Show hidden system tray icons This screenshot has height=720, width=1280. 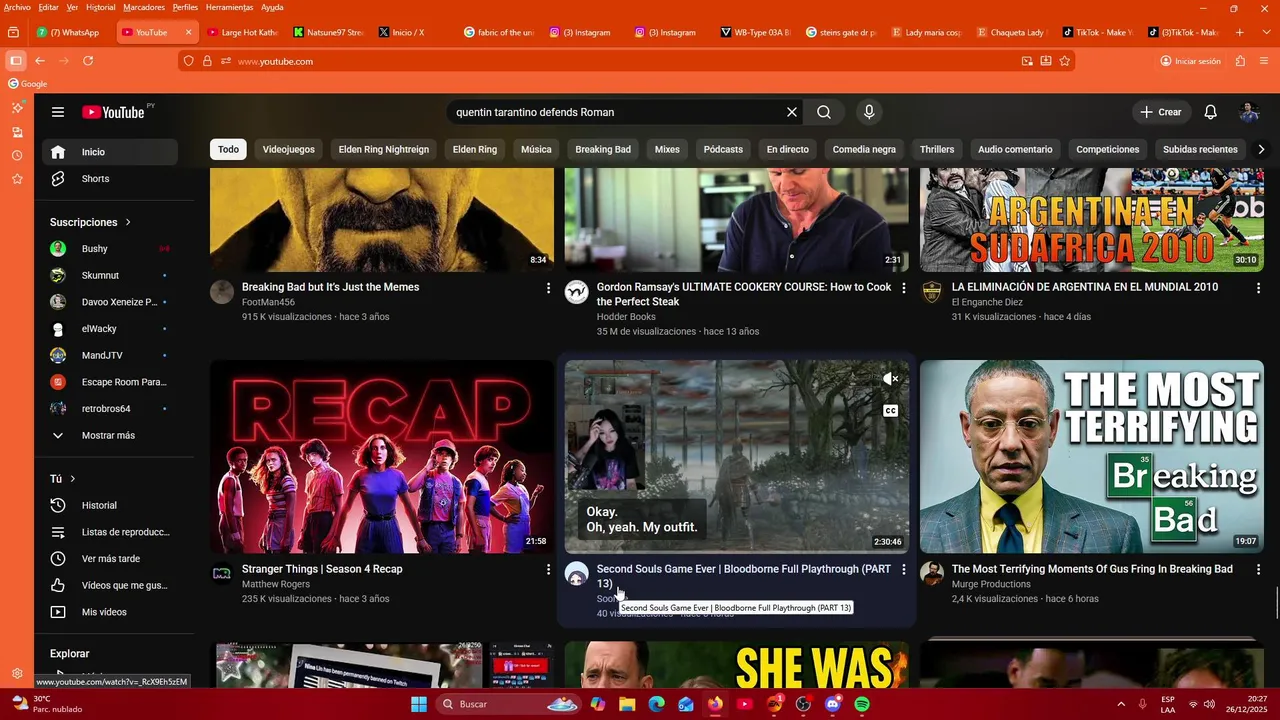tap(1121, 704)
